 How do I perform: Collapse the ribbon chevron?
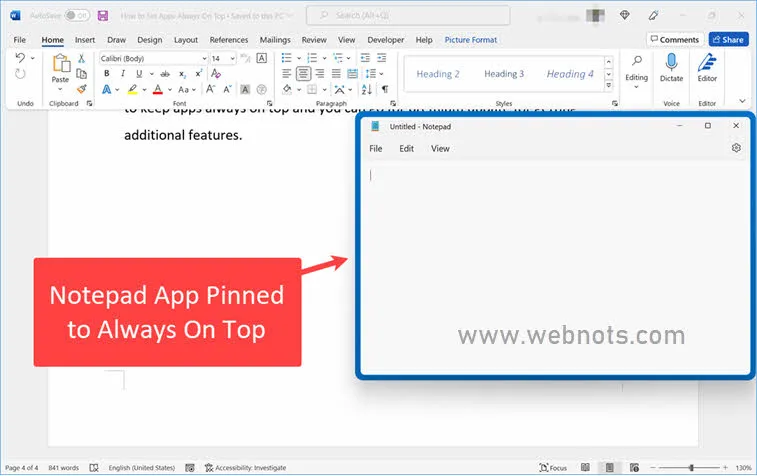click(743, 101)
